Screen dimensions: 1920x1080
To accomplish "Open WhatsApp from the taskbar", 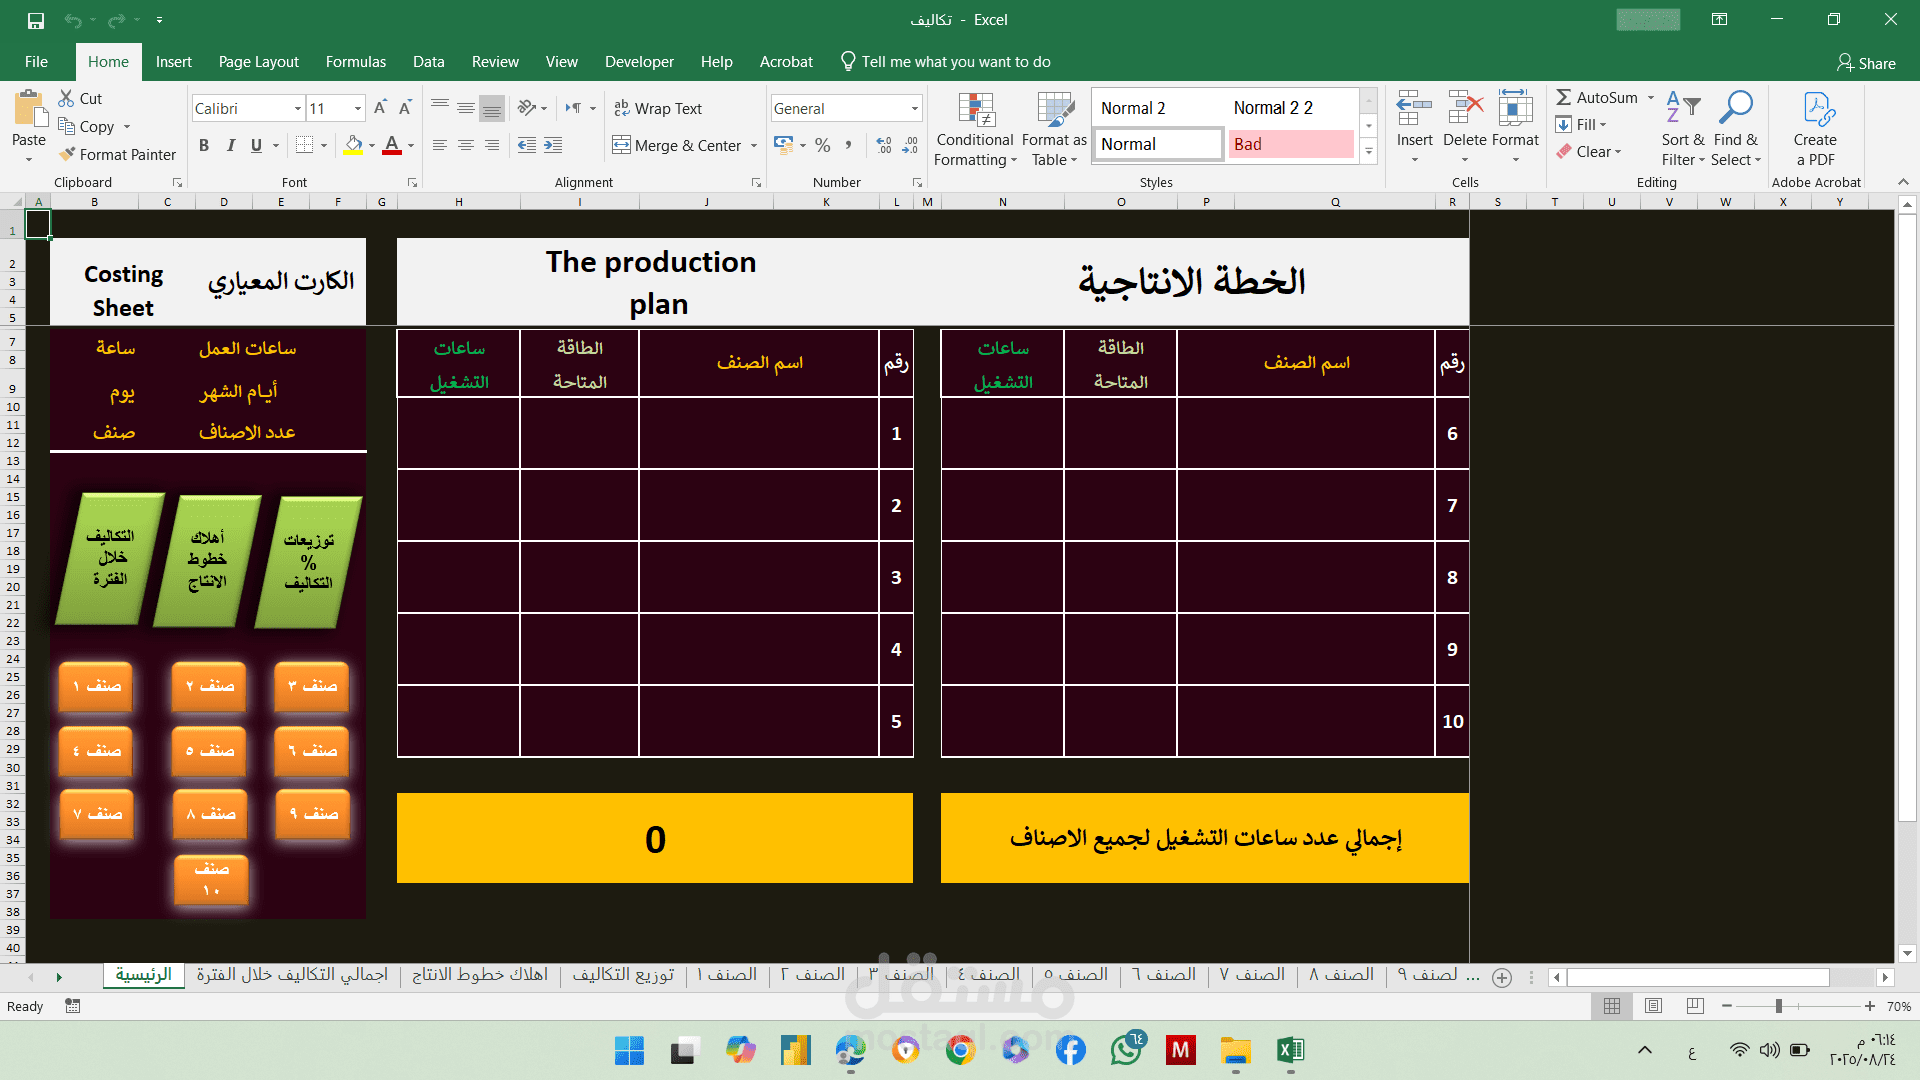I will (x=1126, y=1050).
